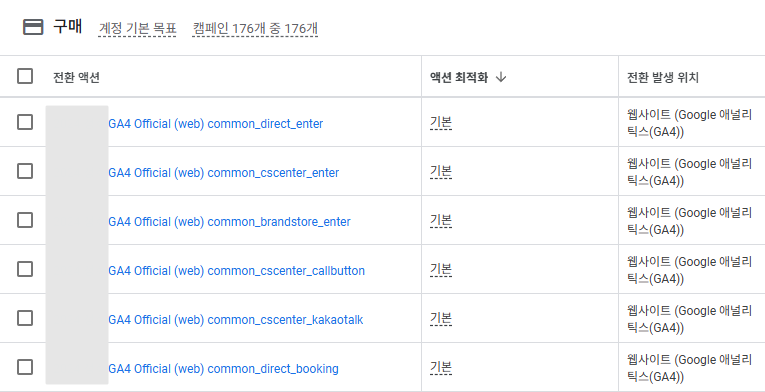Open GA4 Official (web) common_cscenter_kakaotalk link
This screenshot has width=765, height=392.
(236, 320)
